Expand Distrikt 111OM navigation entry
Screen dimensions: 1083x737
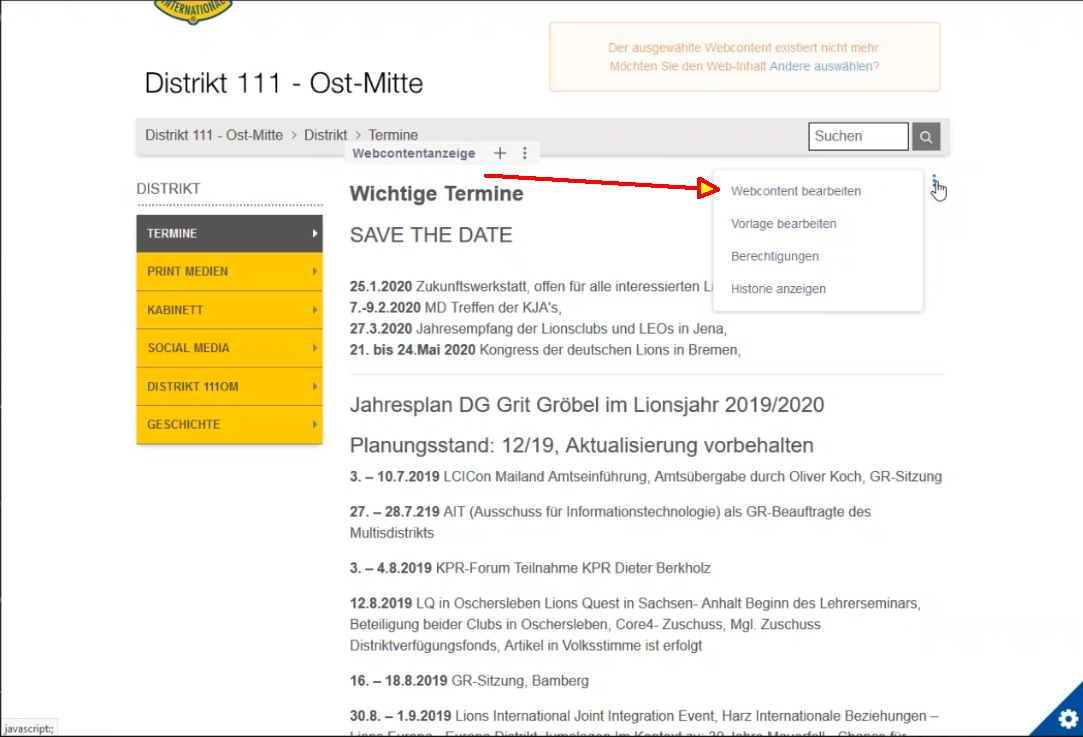click(x=229, y=387)
